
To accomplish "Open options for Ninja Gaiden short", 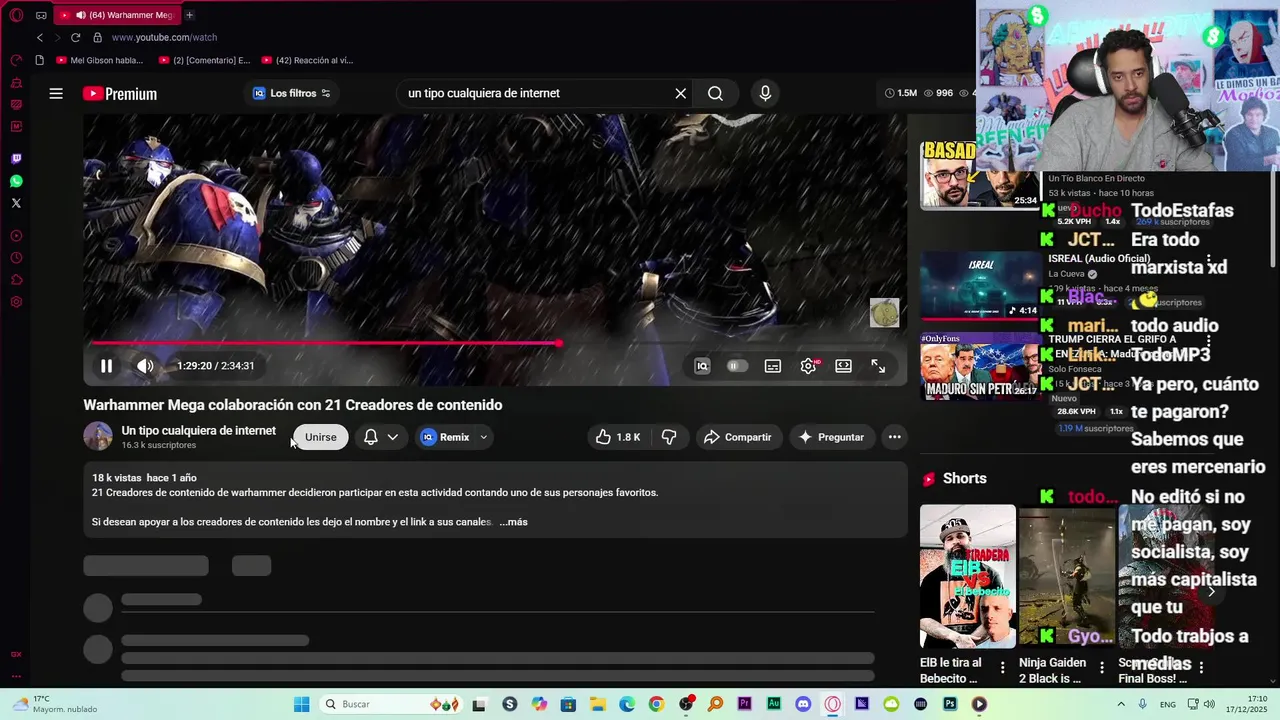I will (x=1102, y=667).
